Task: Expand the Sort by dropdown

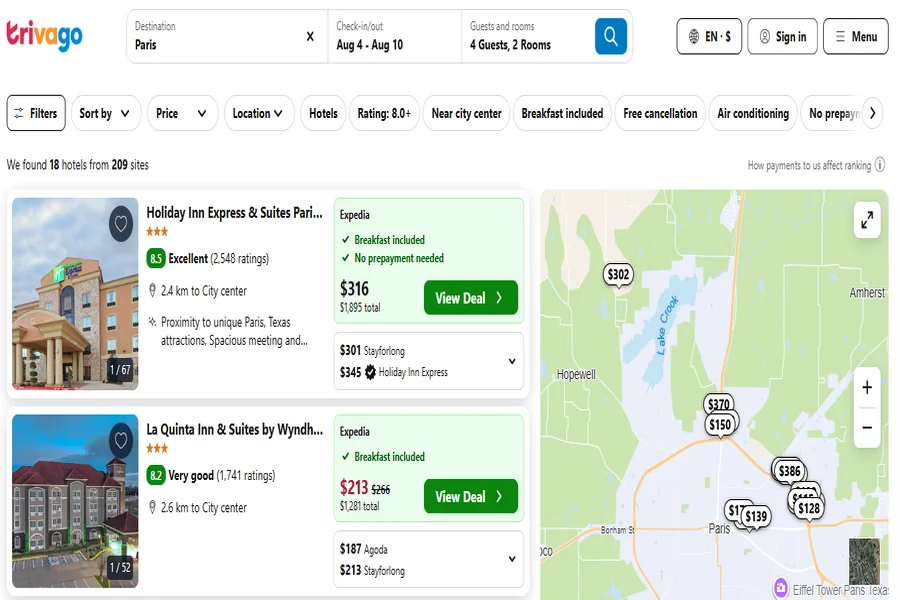Action: pyautogui.click(x=106, y=113)
